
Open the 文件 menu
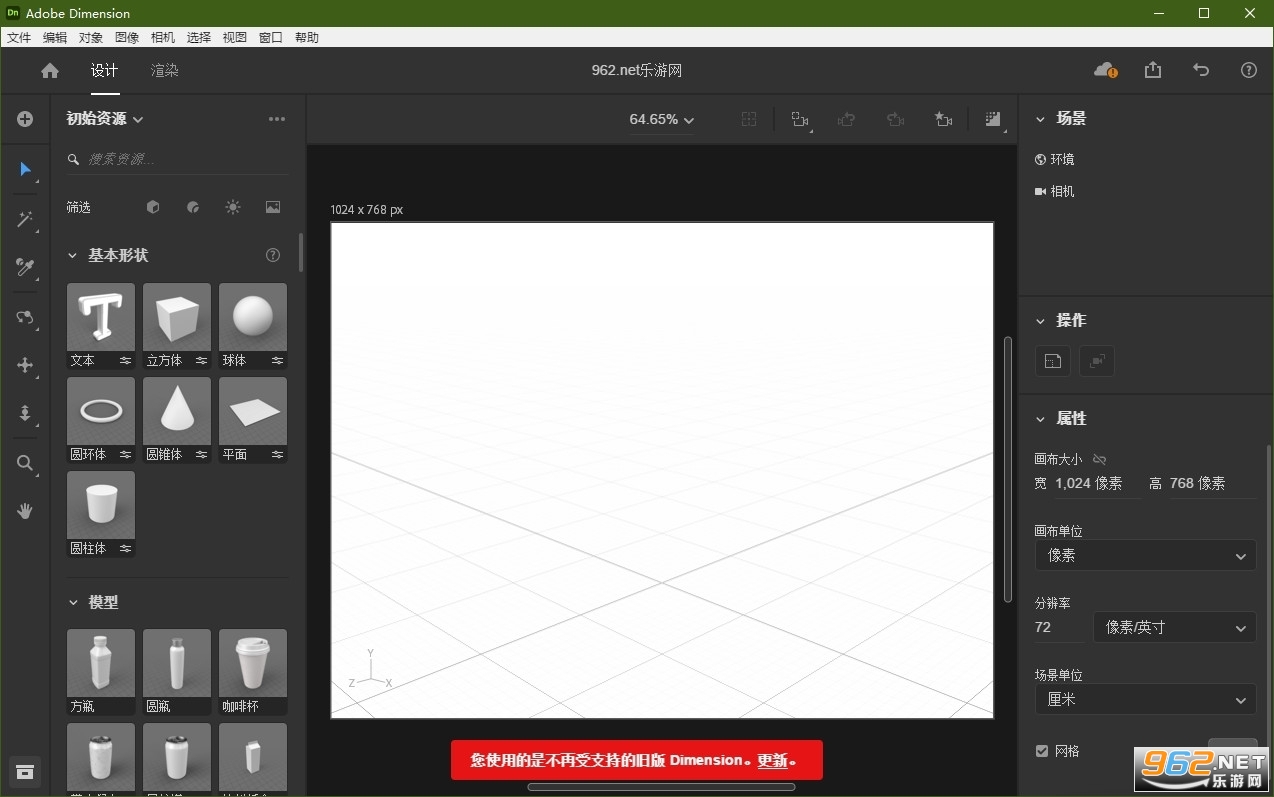point(19,37)
